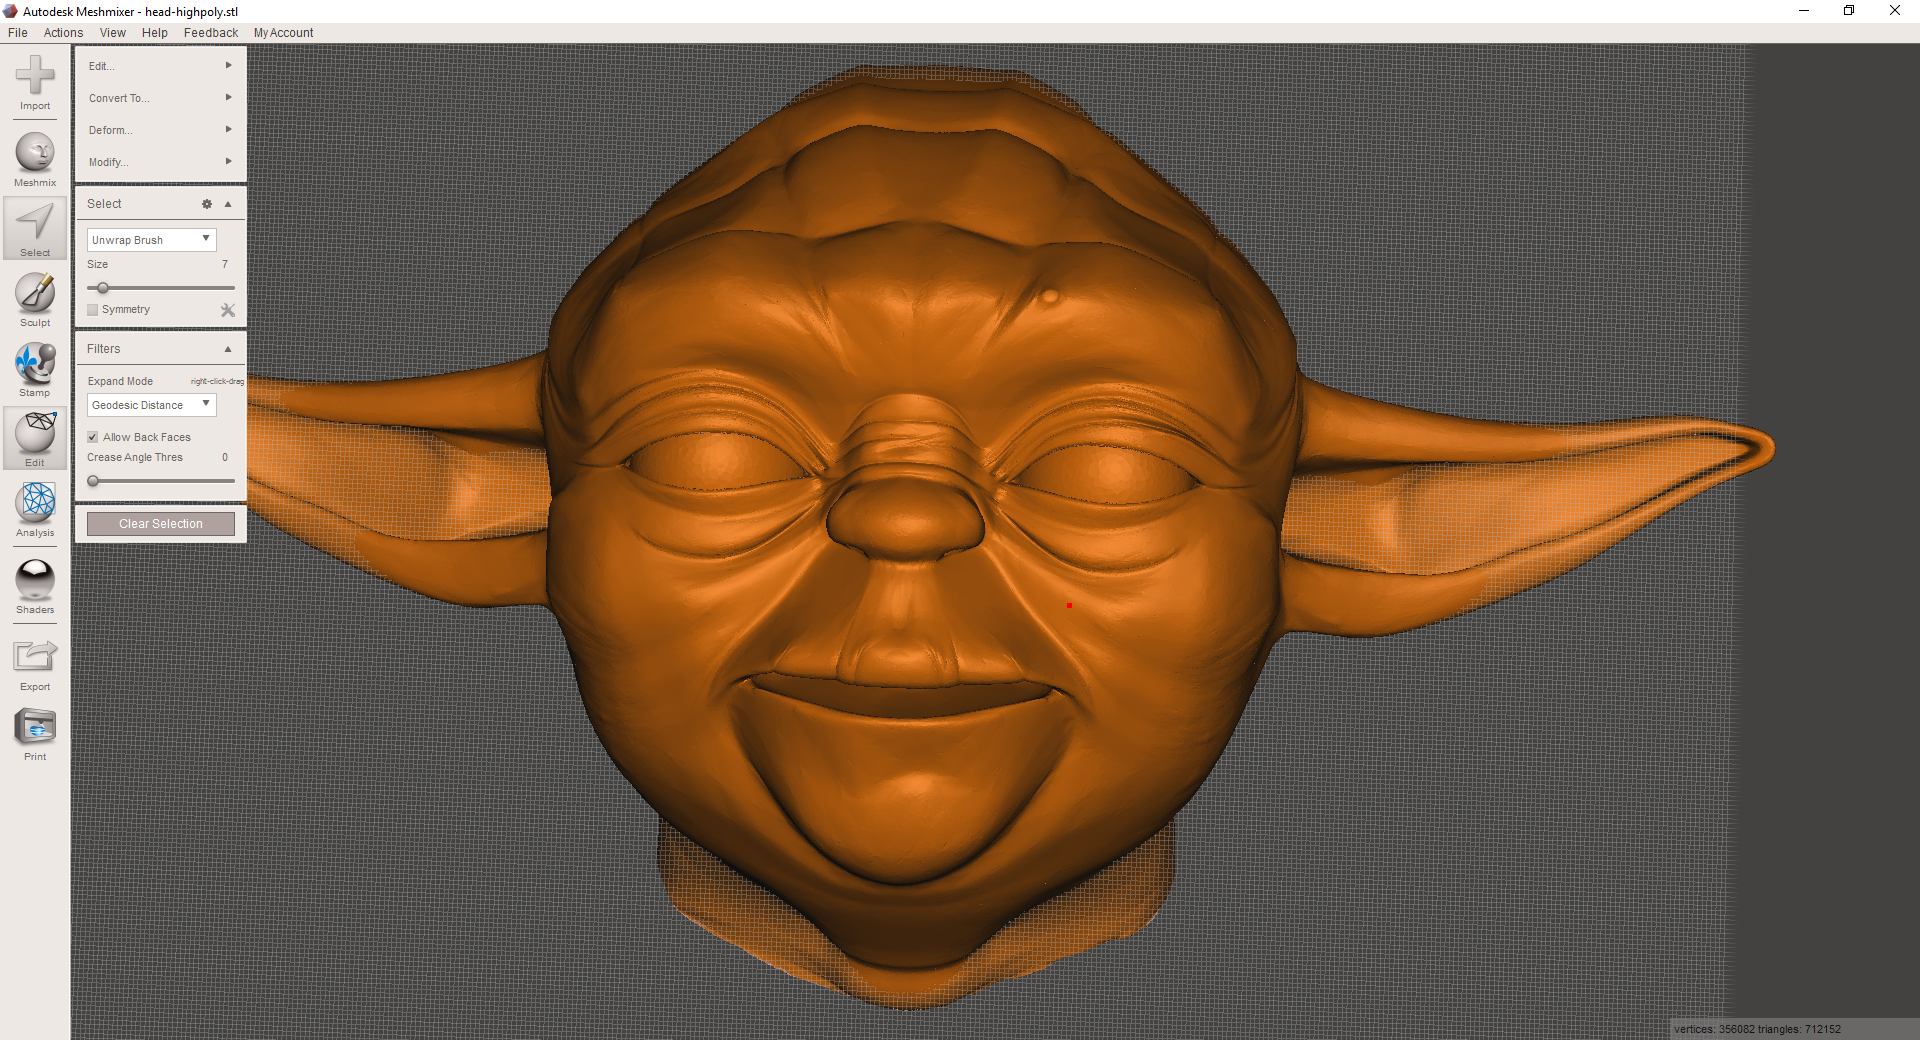The image size is (1920, 1040).
Task: Minimize the Meshmixer window
Action: 1804,11
